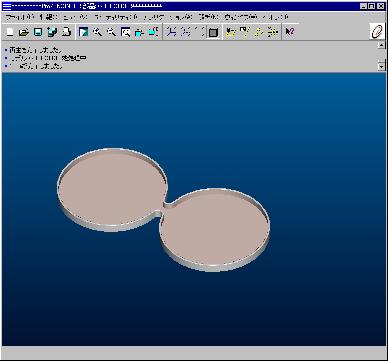This screenshot has height=361, width=388.
Task: Switch display to wireframe mode
Action: click(171, 32)
